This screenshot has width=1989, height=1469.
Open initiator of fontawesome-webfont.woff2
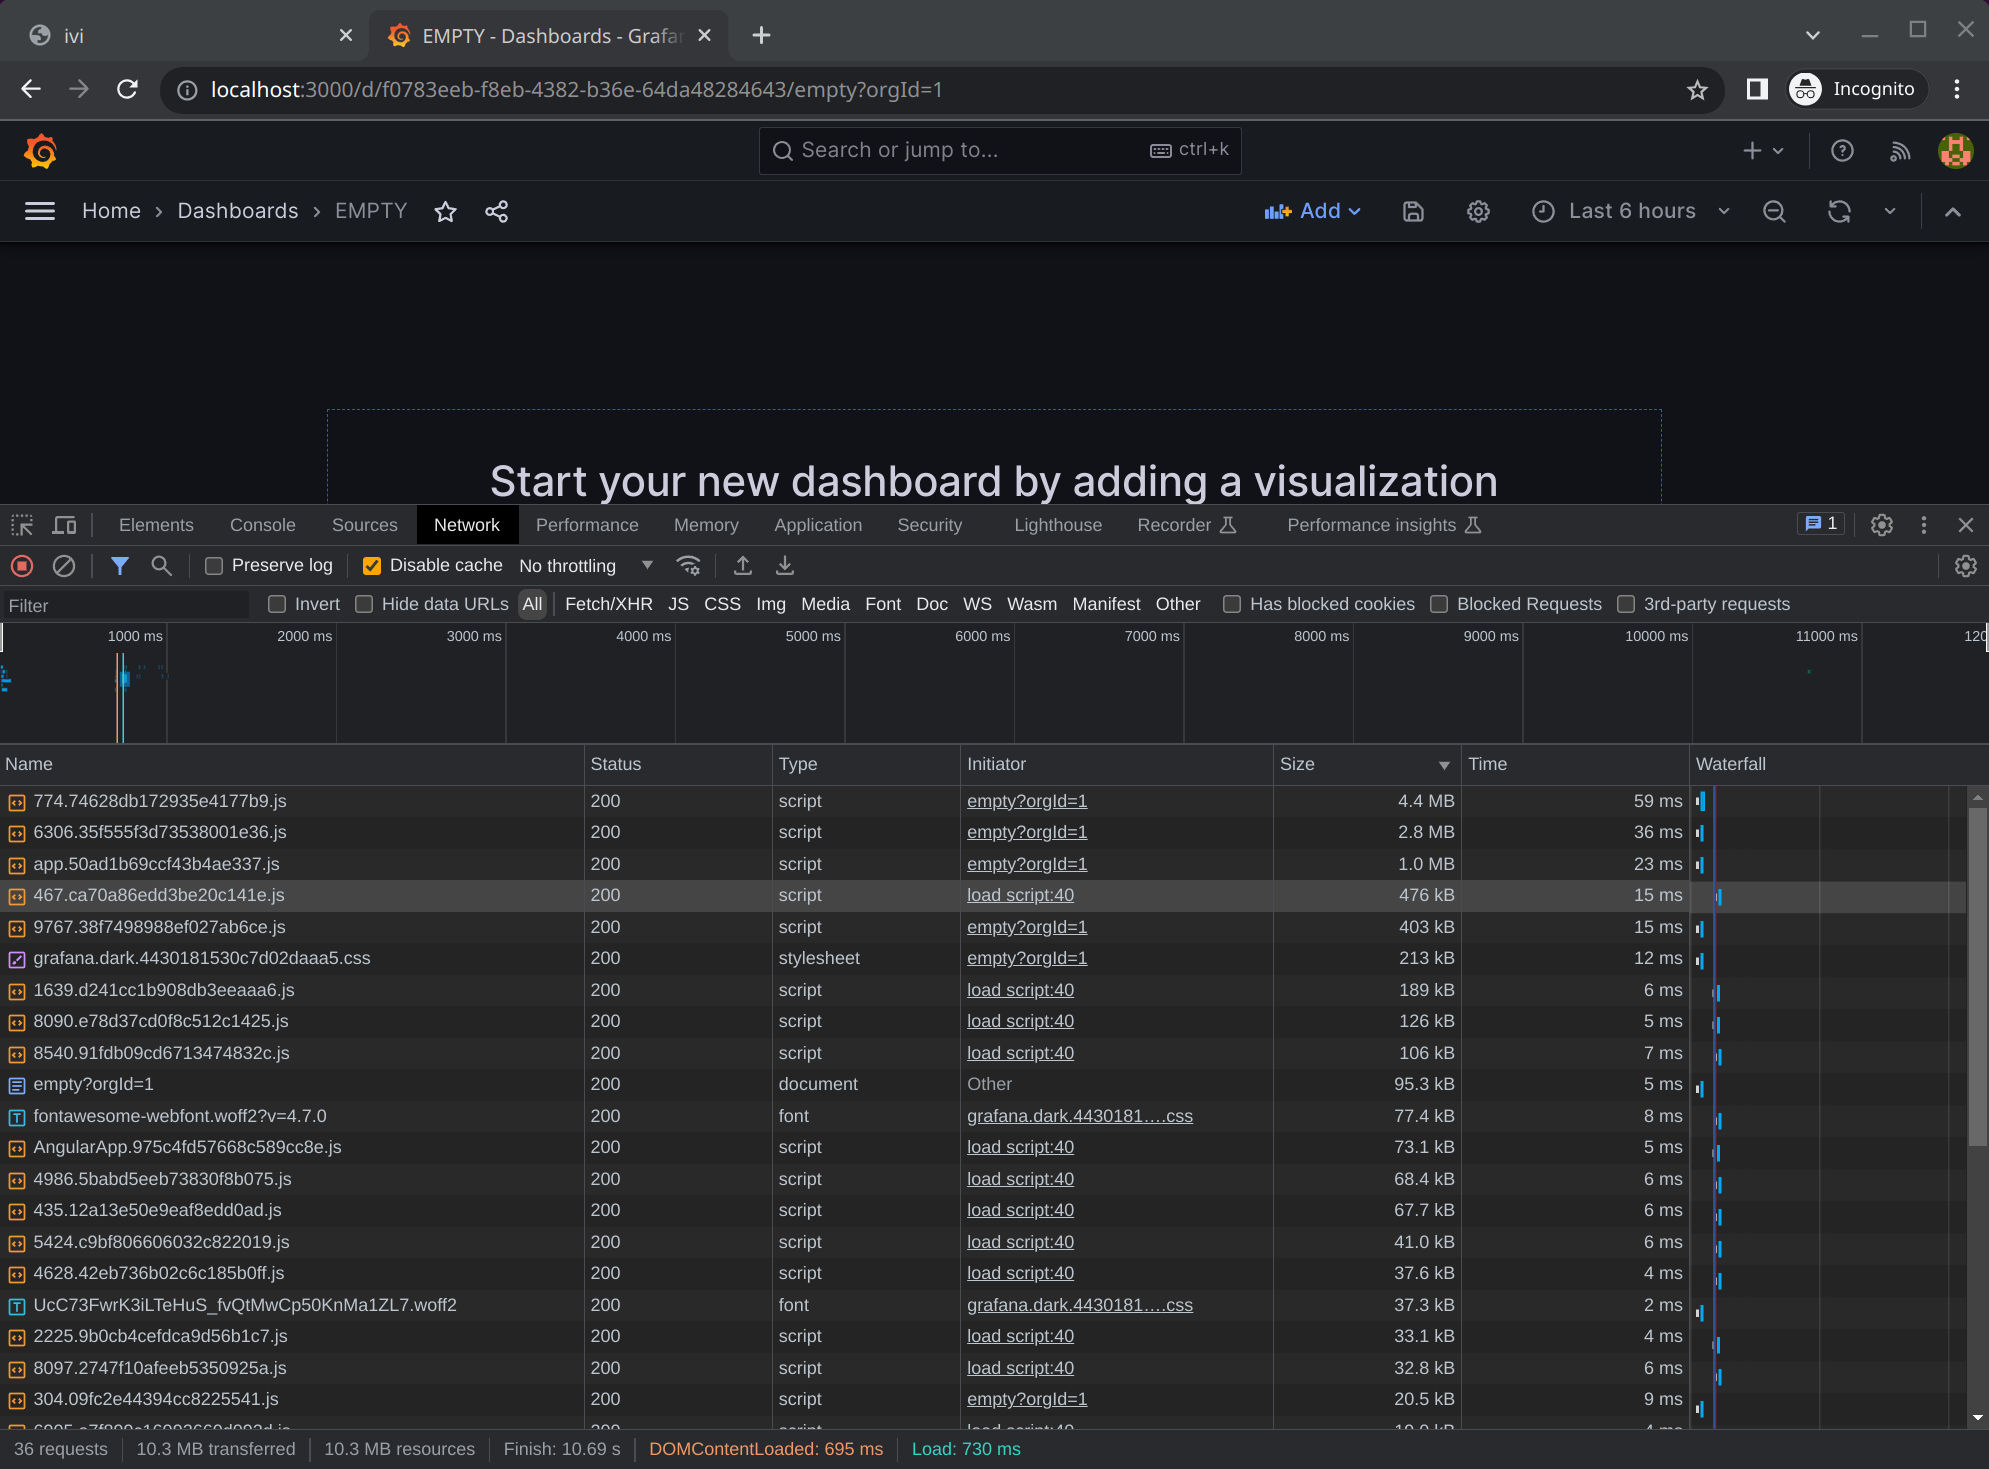(1080, 1116)
